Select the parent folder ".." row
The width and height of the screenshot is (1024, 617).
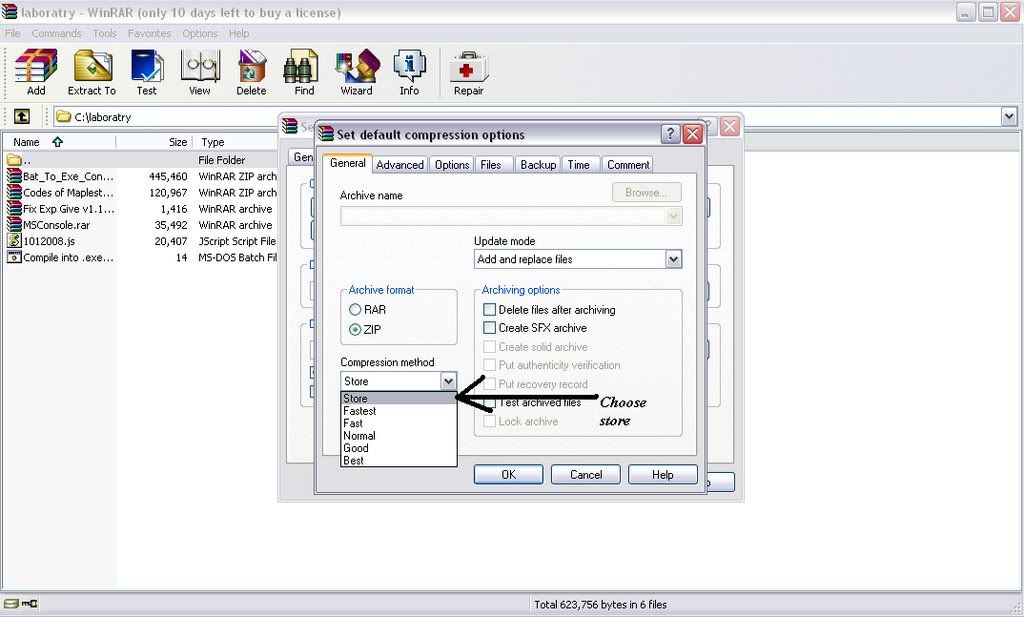140,159
